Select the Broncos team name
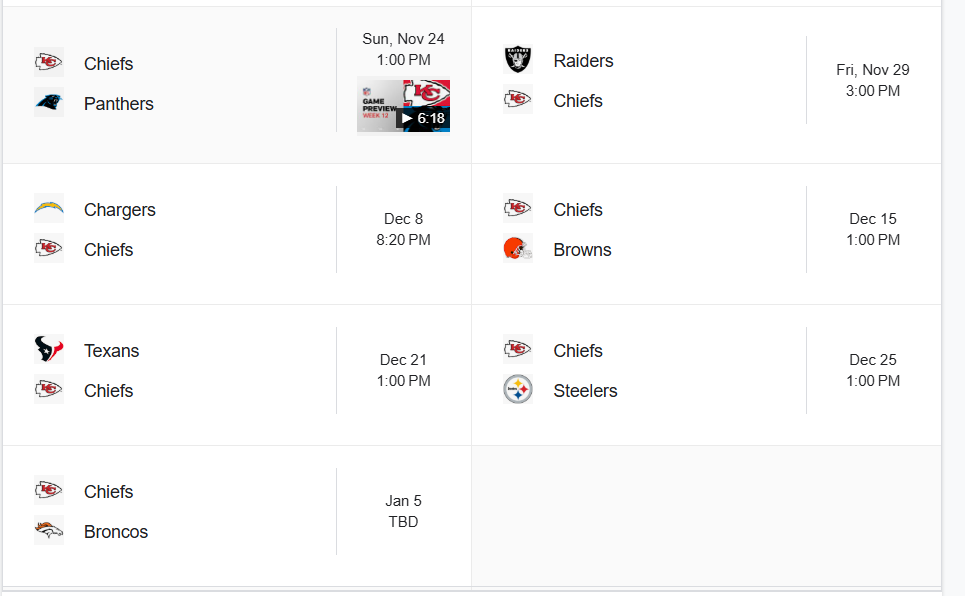This screenshot has height=596, width=965. (x=116, y=531)
